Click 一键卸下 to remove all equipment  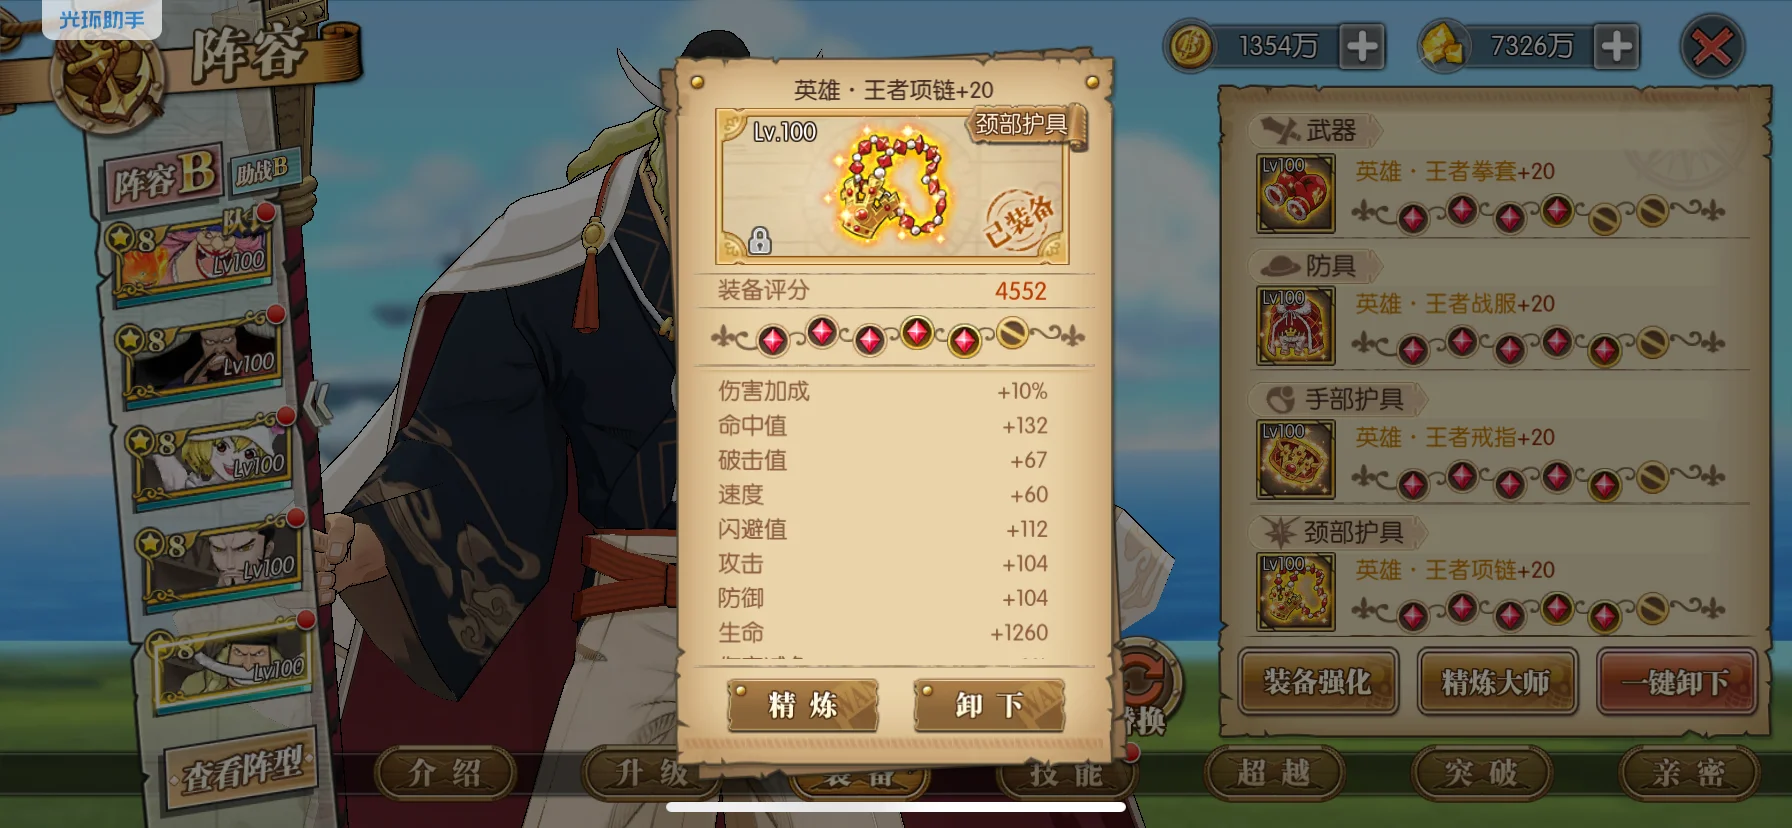point(1677,681)
